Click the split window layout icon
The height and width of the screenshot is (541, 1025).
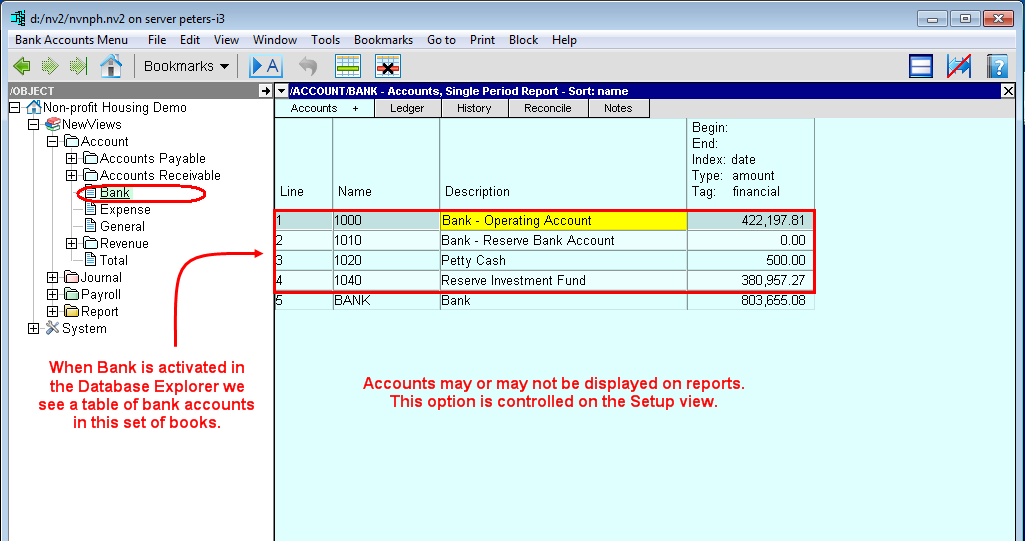(x=921, y=66)
